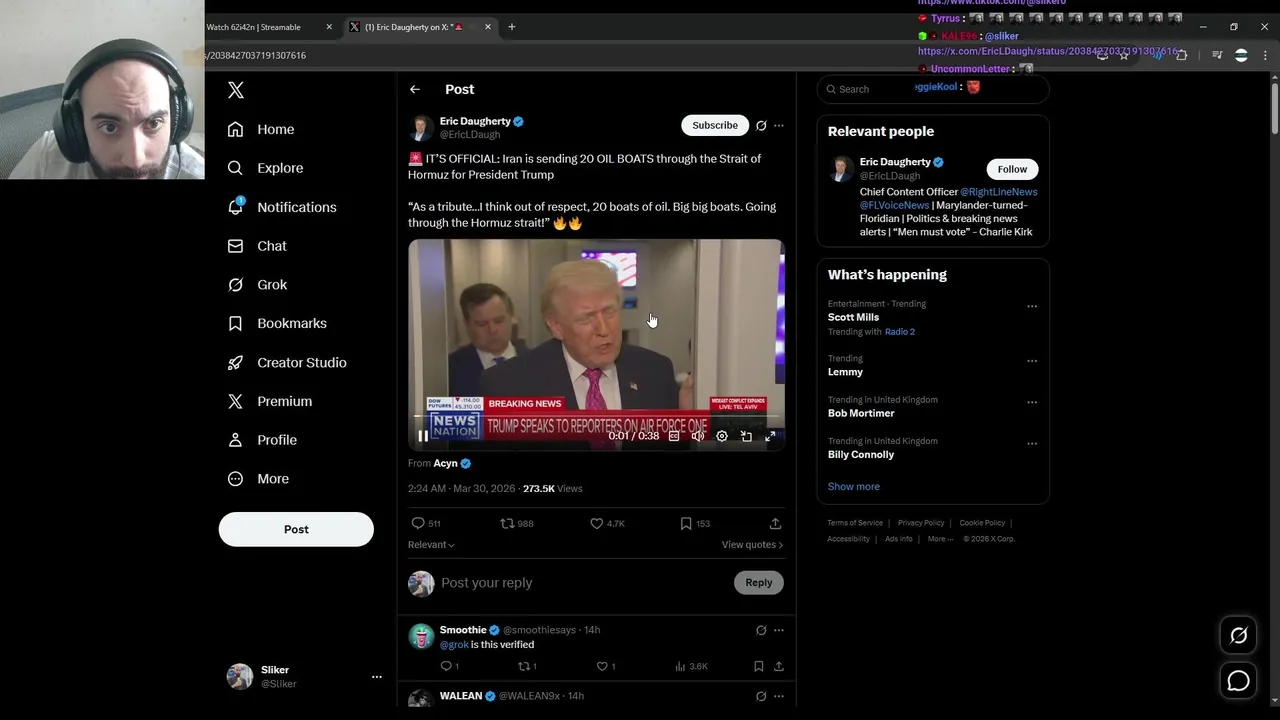The width and height of the screenshot is (1280, 720).
Task: Click the browser address bar
Action: click(x=640, y=56)
